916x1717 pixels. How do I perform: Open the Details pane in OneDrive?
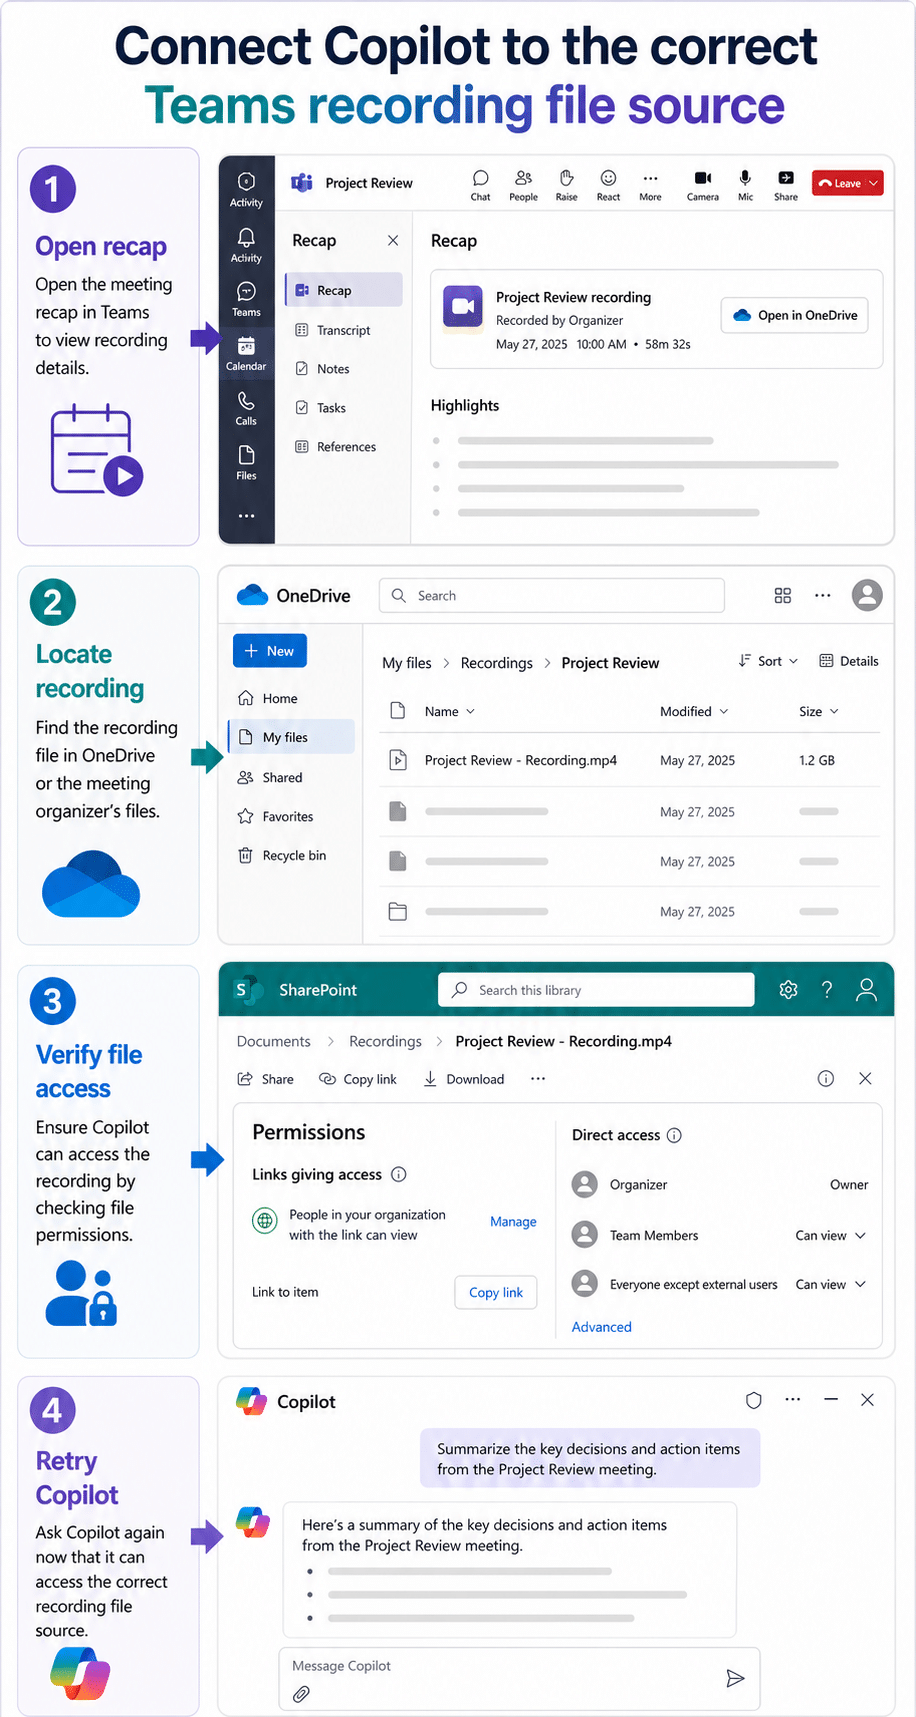pos(848,661)
